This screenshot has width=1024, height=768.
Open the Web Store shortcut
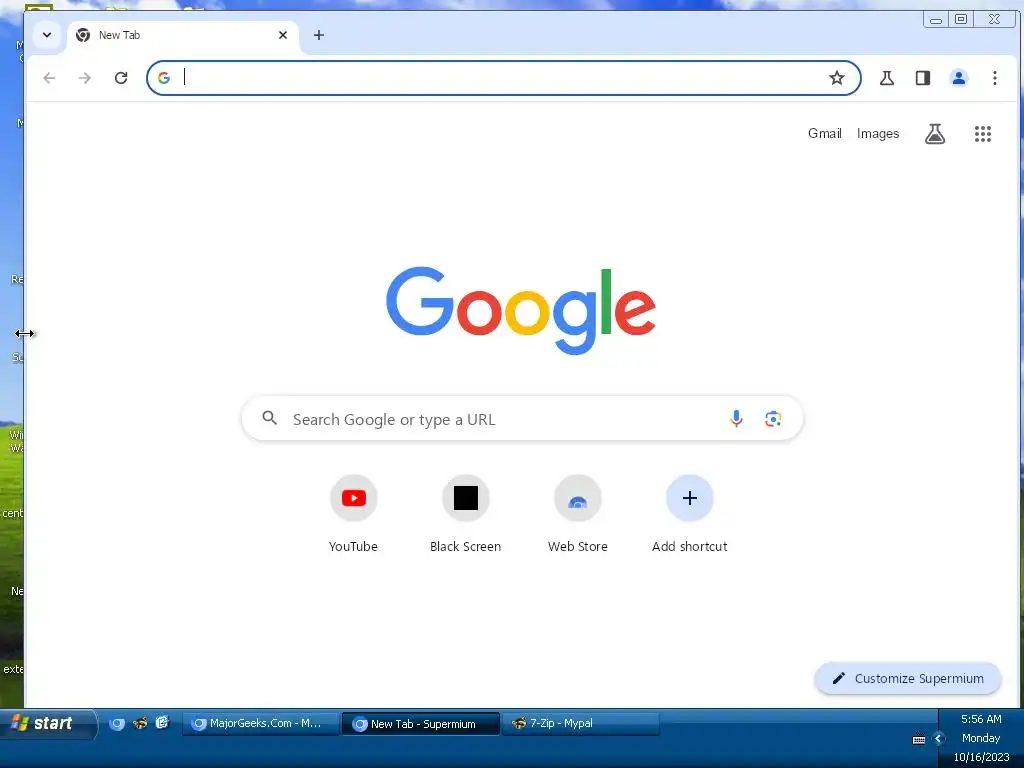point(578,514)
